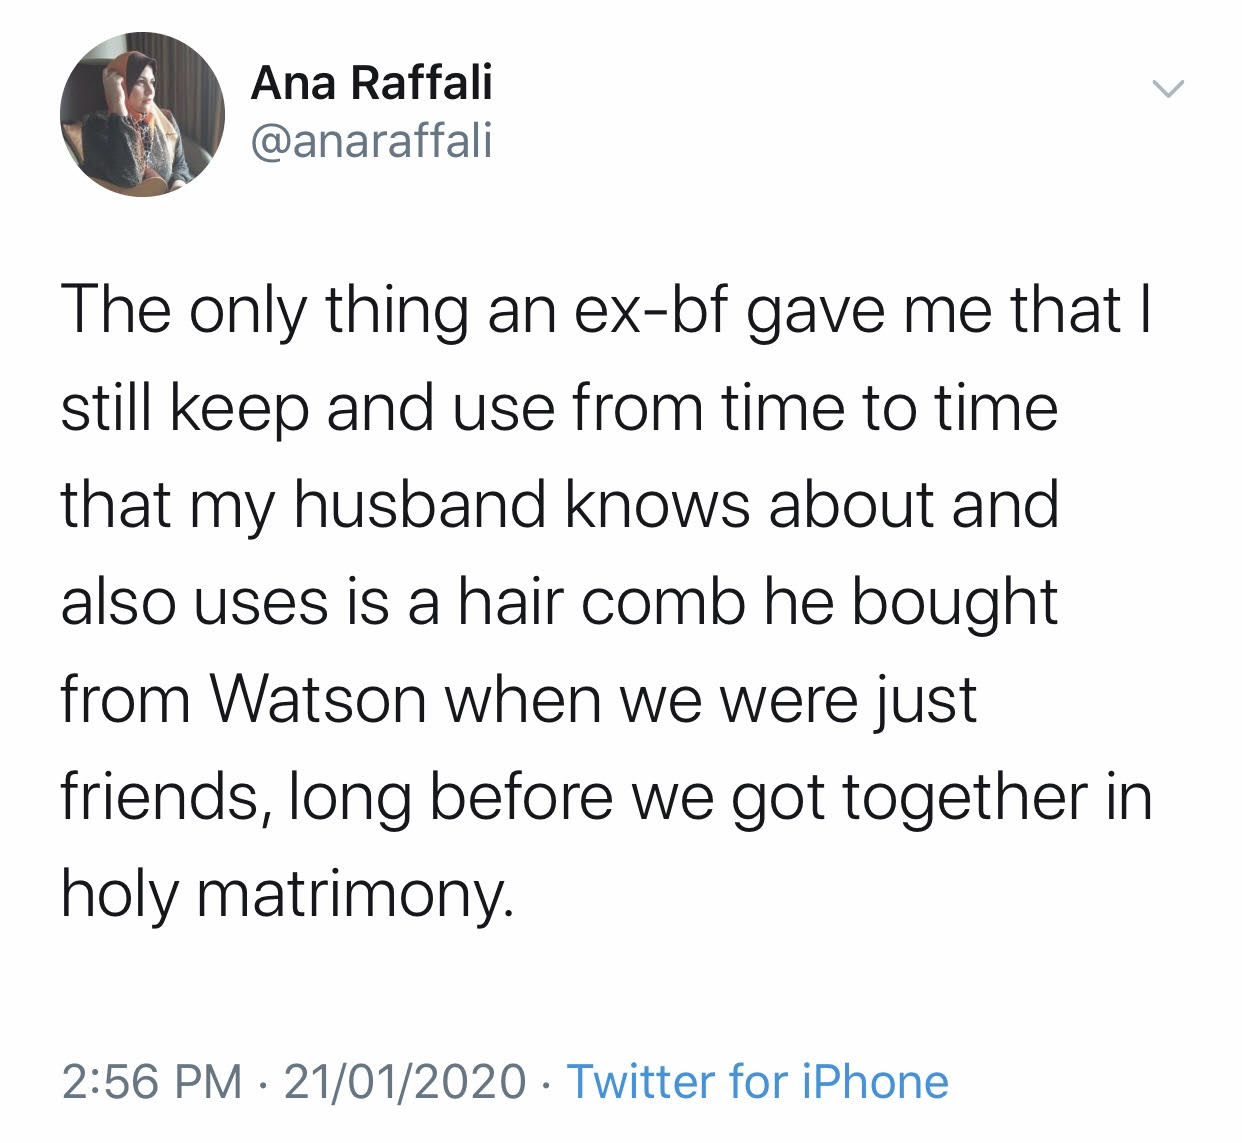
Task: Click the 2:56 PM timestamp
Action: pos(151,1081)
